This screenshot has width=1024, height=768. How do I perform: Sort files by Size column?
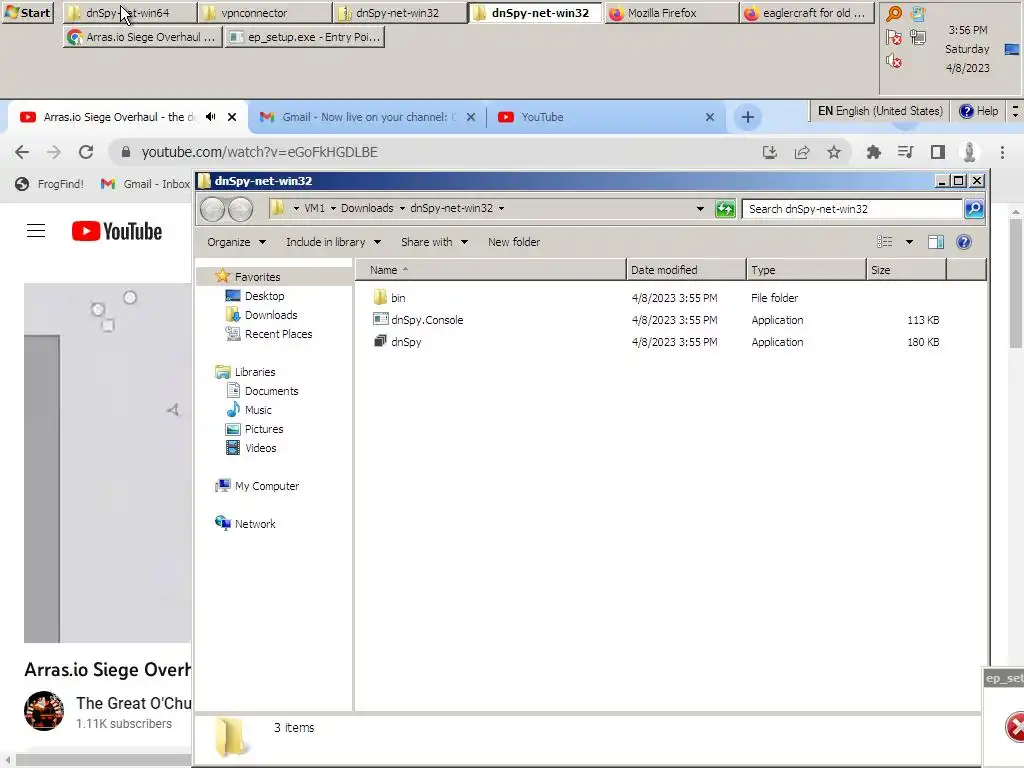[x=906, y=270]
